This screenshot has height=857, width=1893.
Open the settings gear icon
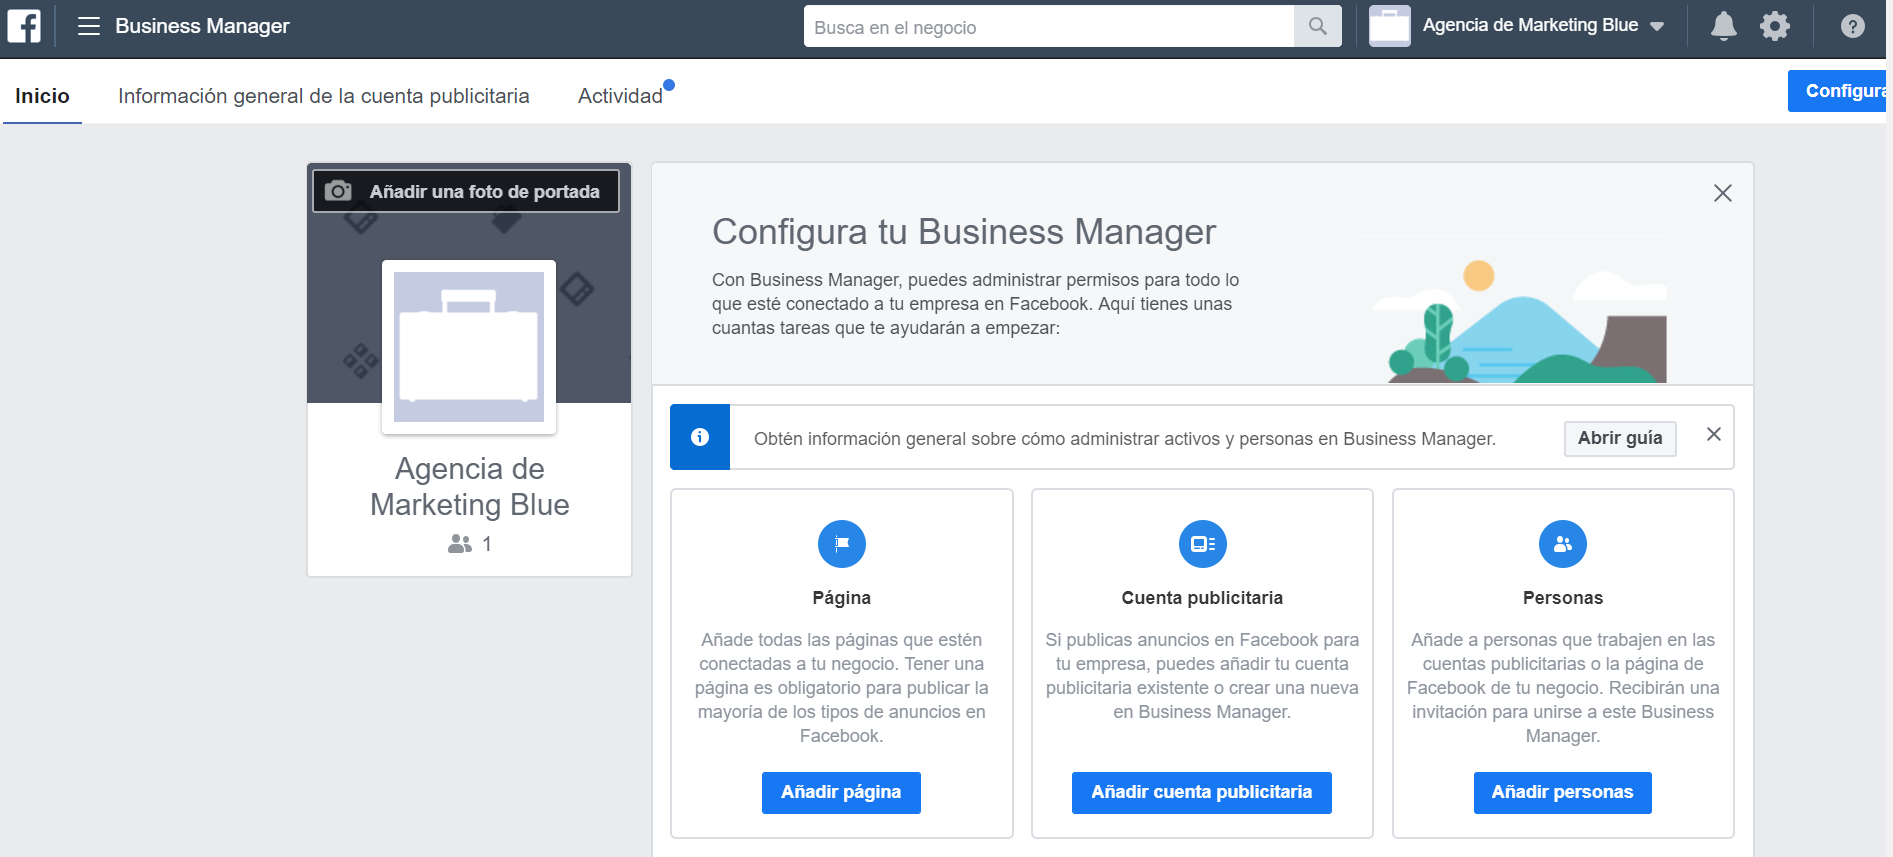(x=1775, y=26)
